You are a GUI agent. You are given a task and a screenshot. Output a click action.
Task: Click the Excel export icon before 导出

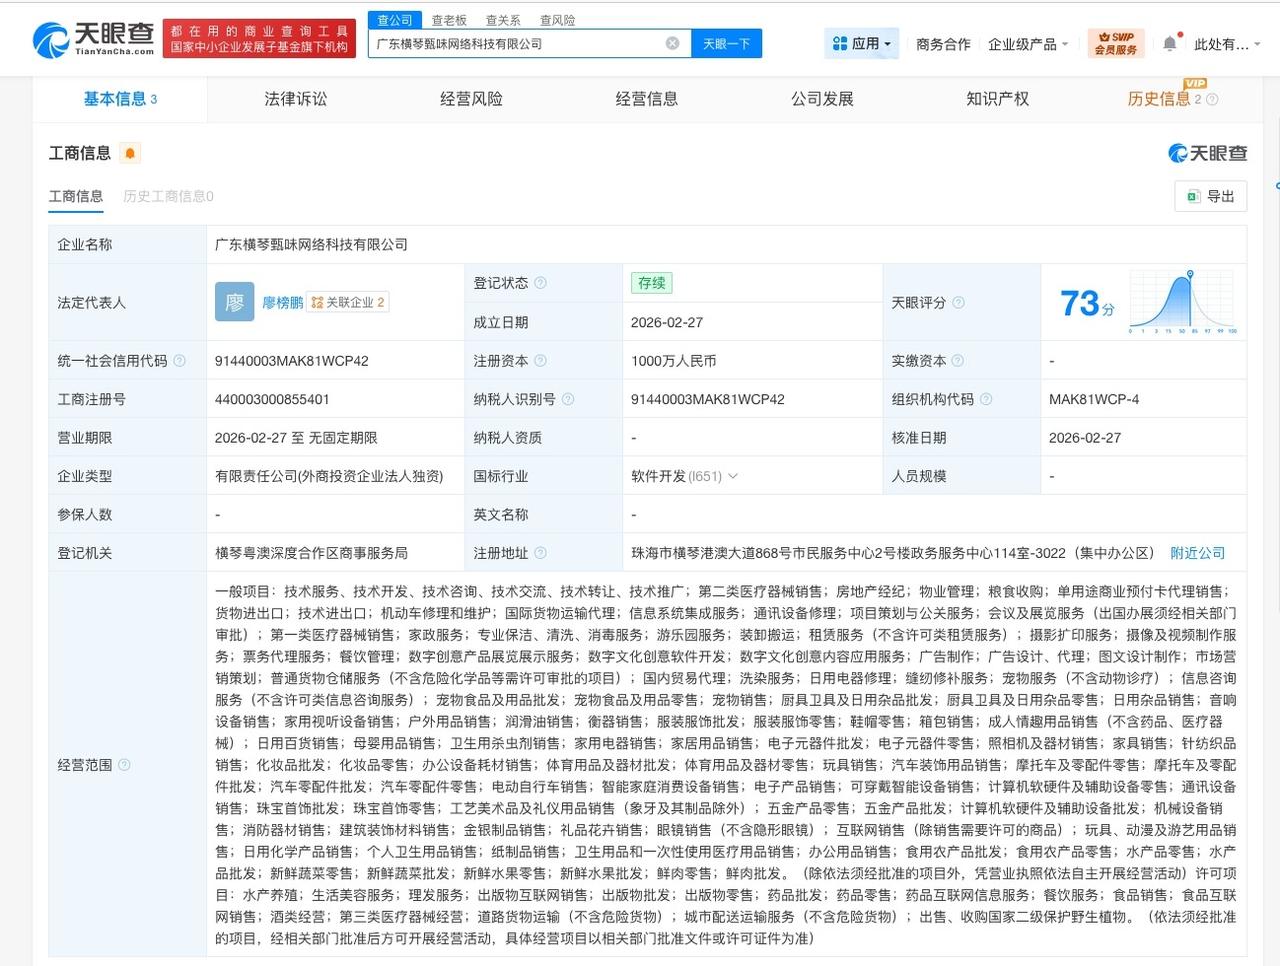(x=1190, y=196)
